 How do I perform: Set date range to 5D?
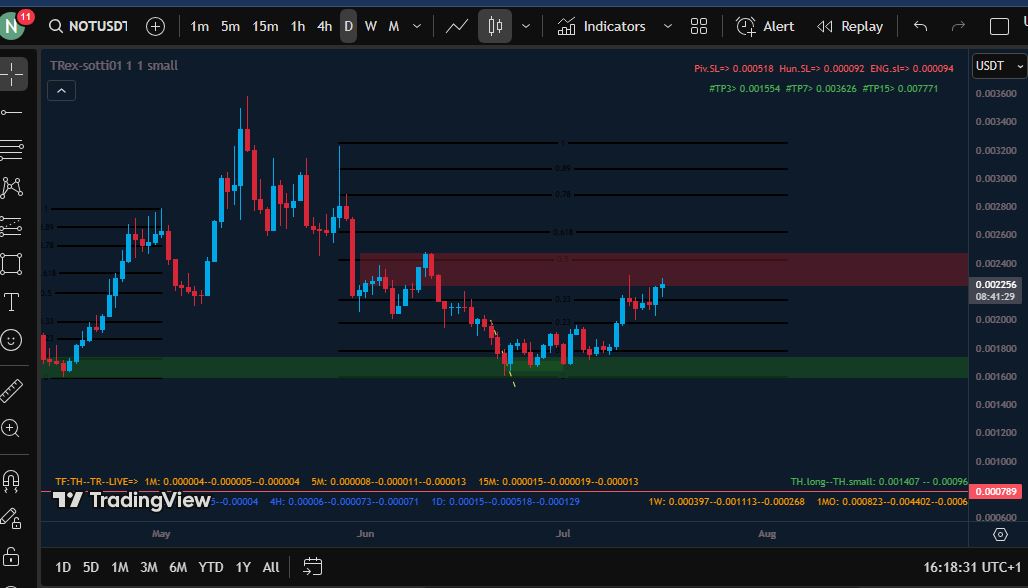[90, 567]
